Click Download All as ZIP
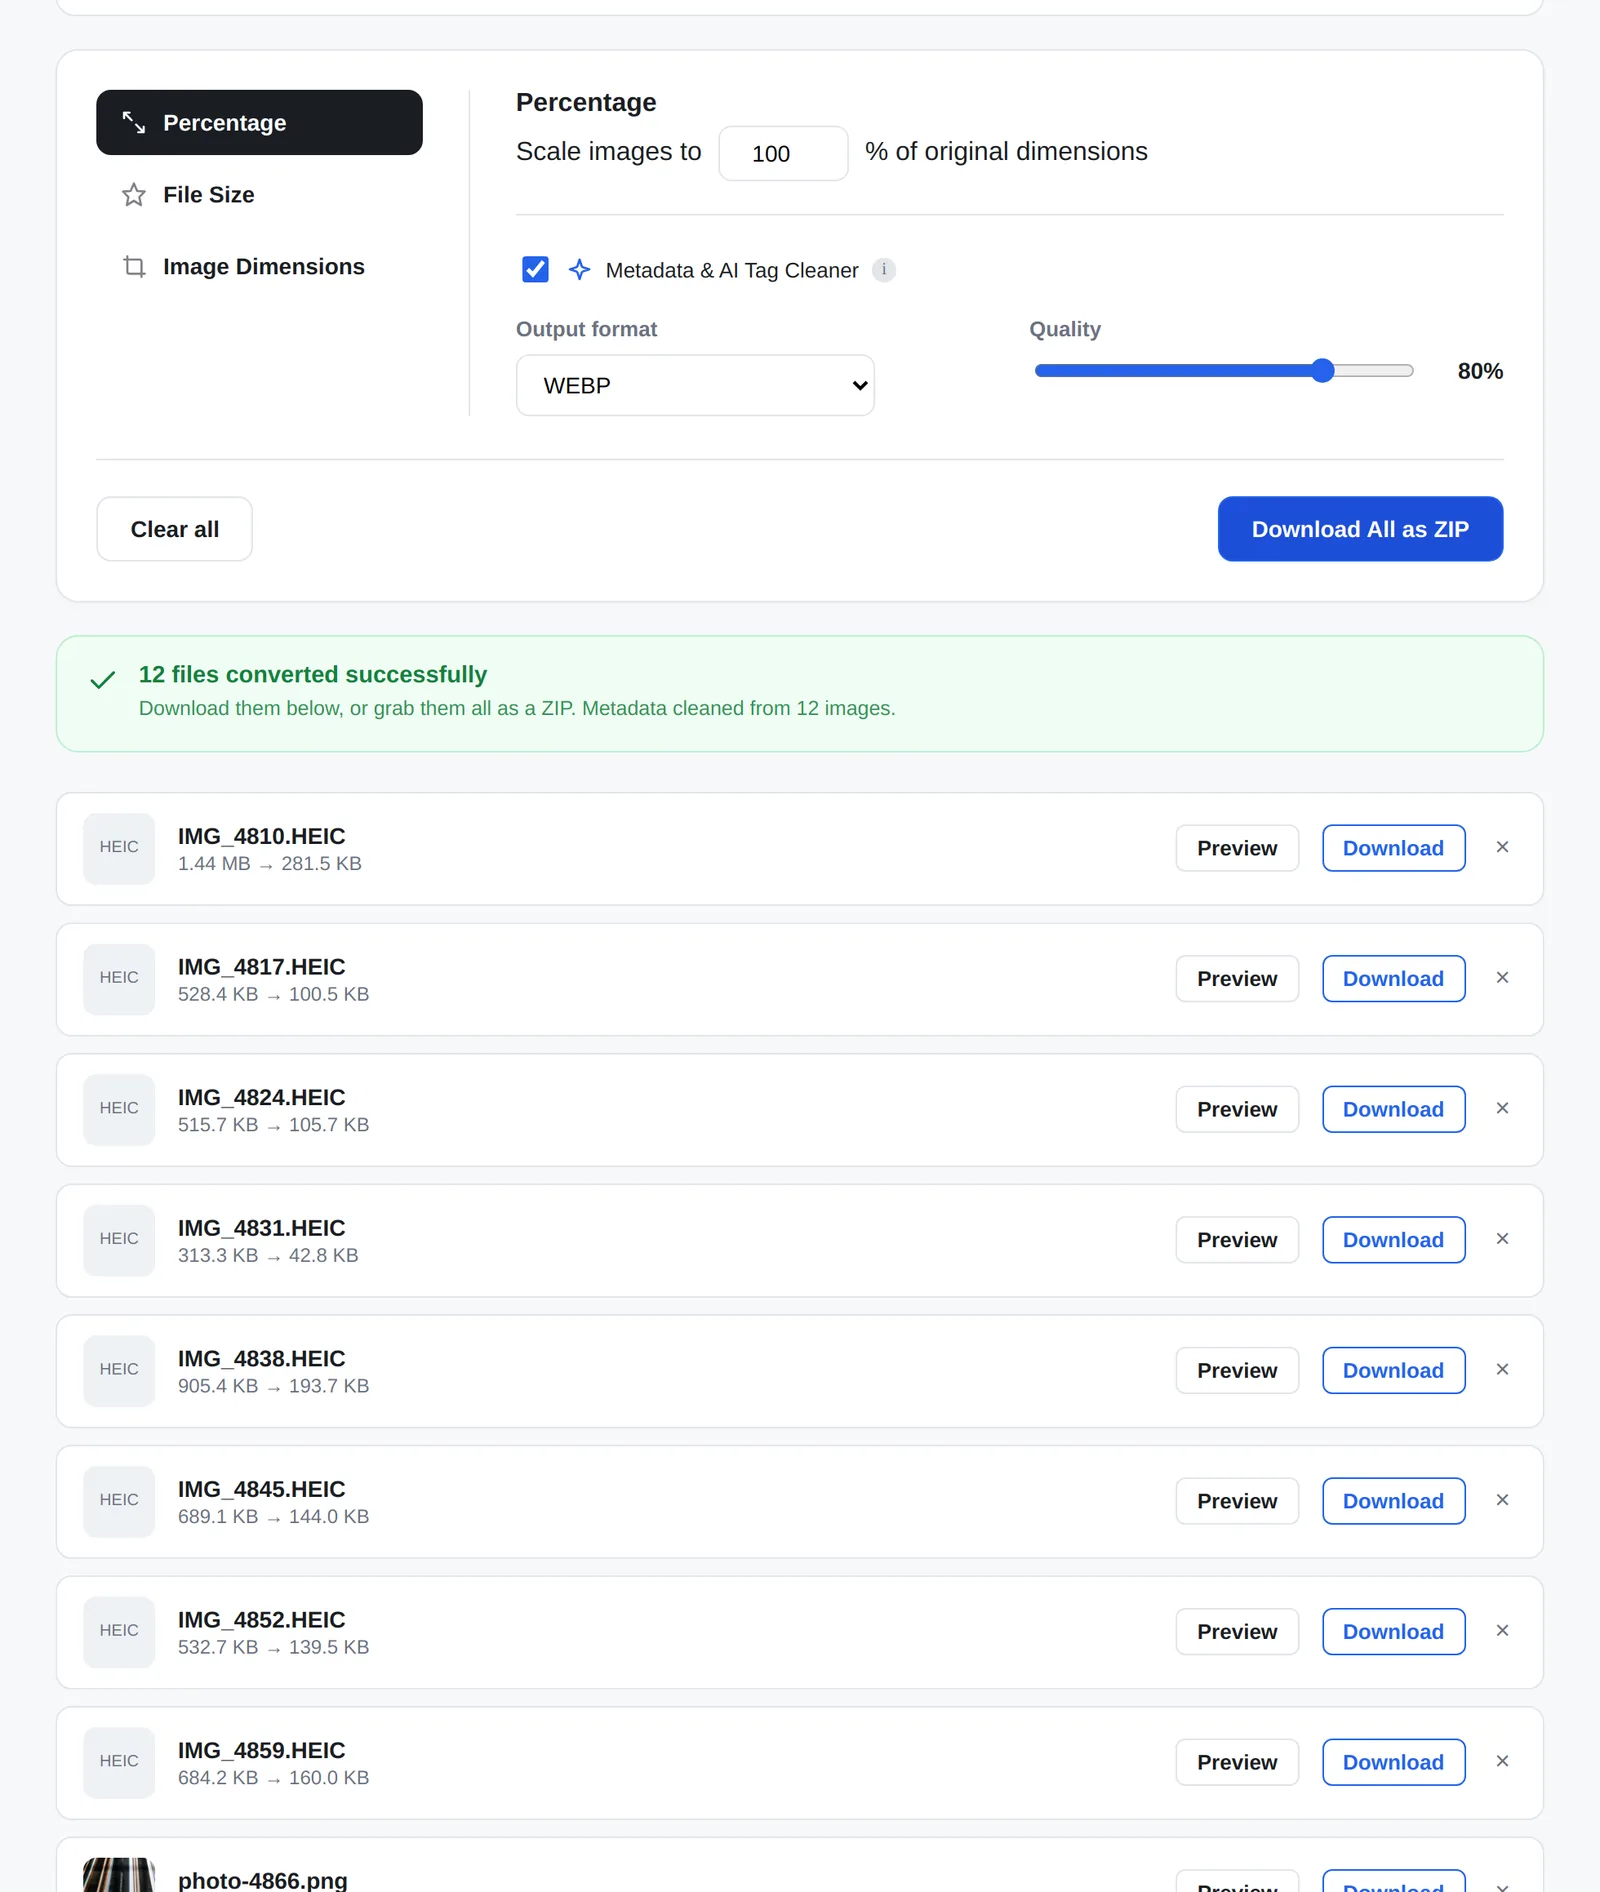The image size is (1600, 1892). 1360,529
